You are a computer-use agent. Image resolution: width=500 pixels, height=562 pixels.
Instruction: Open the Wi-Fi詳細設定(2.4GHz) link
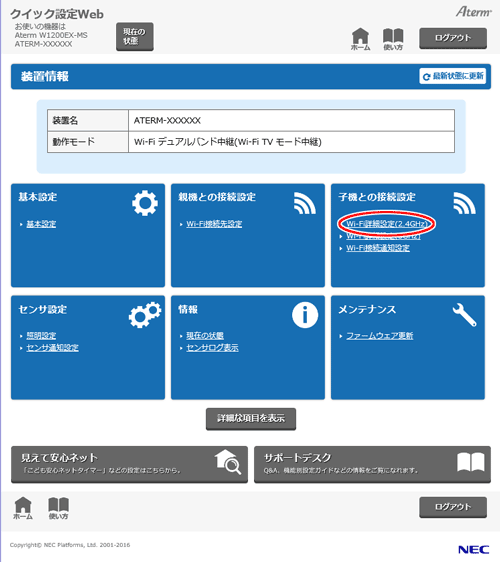coord(387,224)
